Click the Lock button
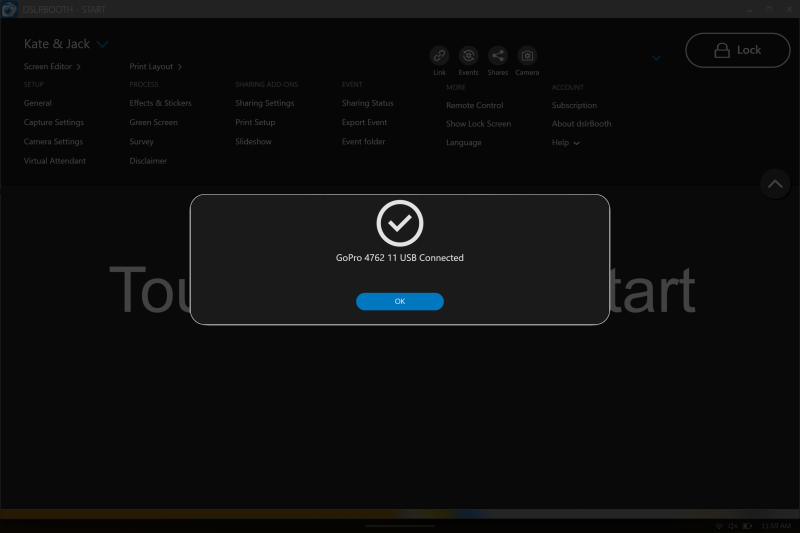This screenshot has height=533, width=800. 738,50
